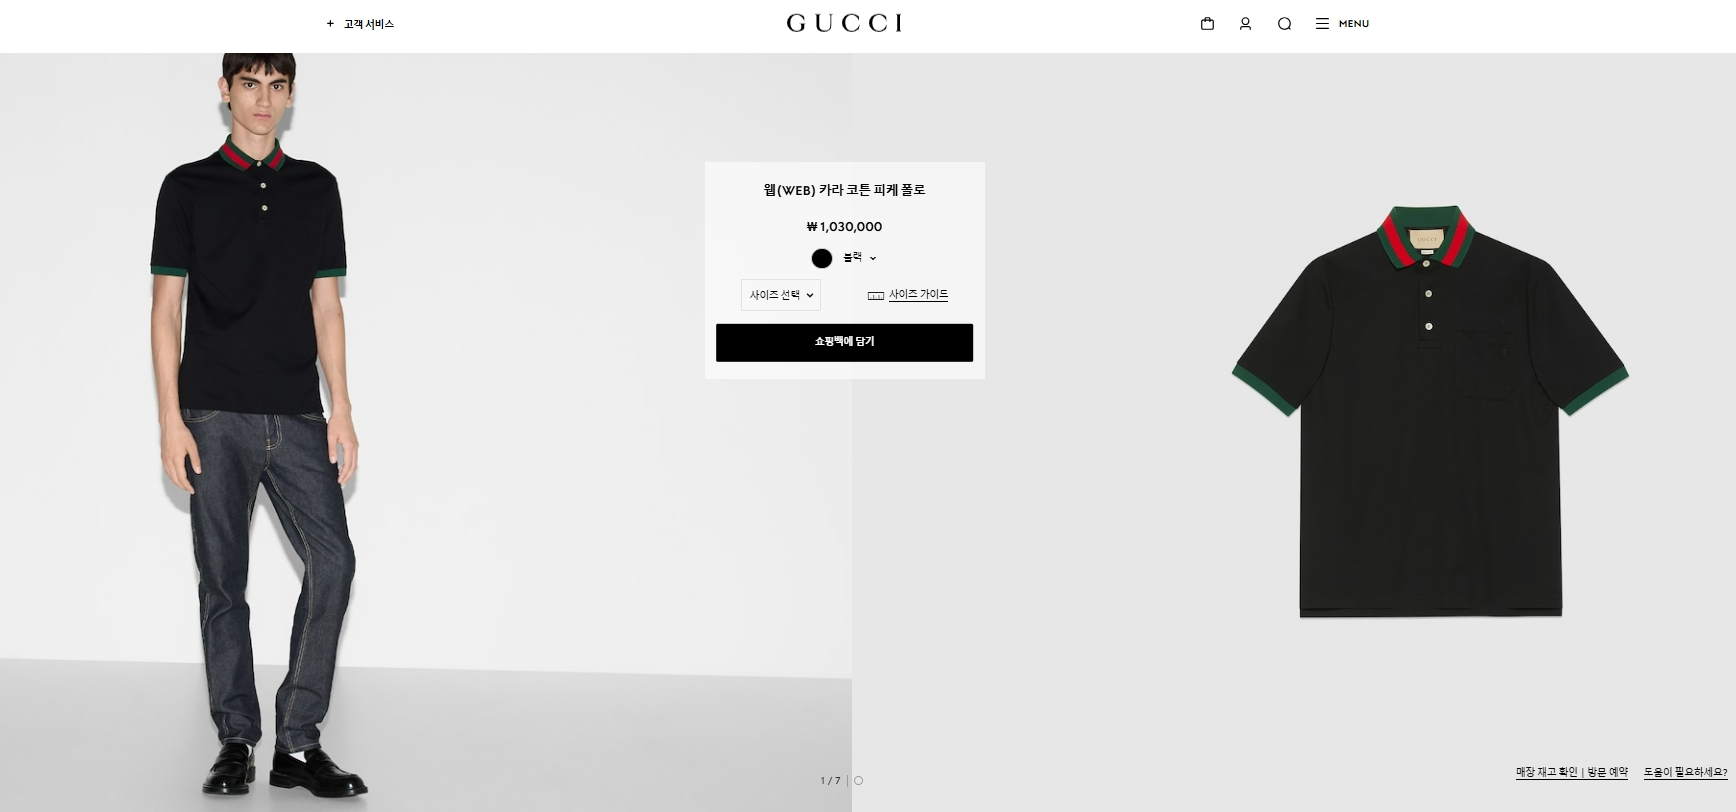
Task: Click the 도움이 필요하세요? help link
Action: 1685,772
